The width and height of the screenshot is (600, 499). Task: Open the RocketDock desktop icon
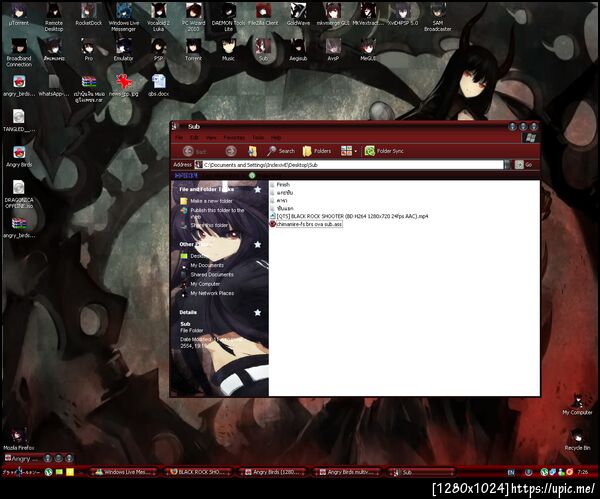tap(89, 15)
